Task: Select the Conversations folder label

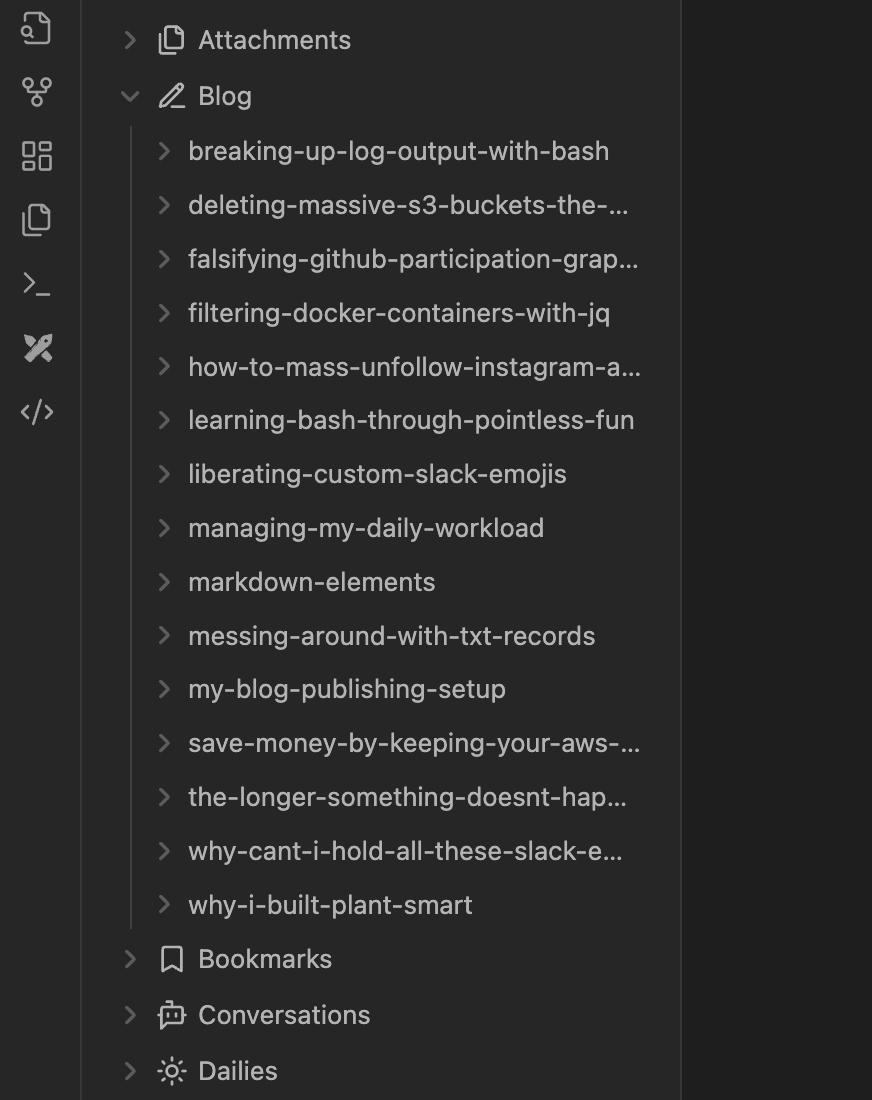Action: click(284, 1015)
